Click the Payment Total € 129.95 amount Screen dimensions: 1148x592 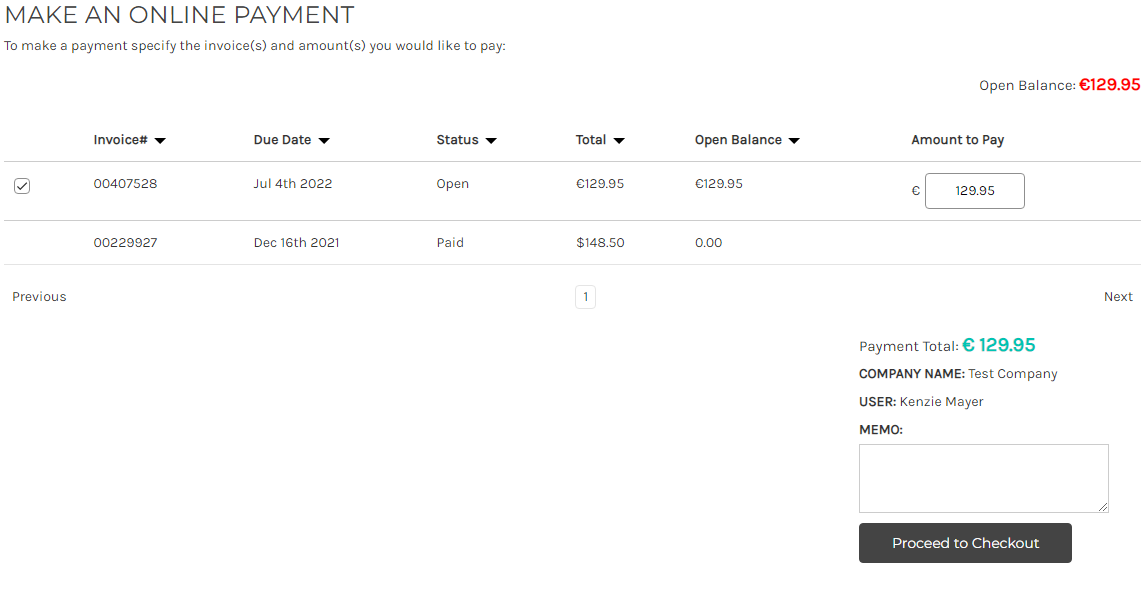tap(999, 345)
